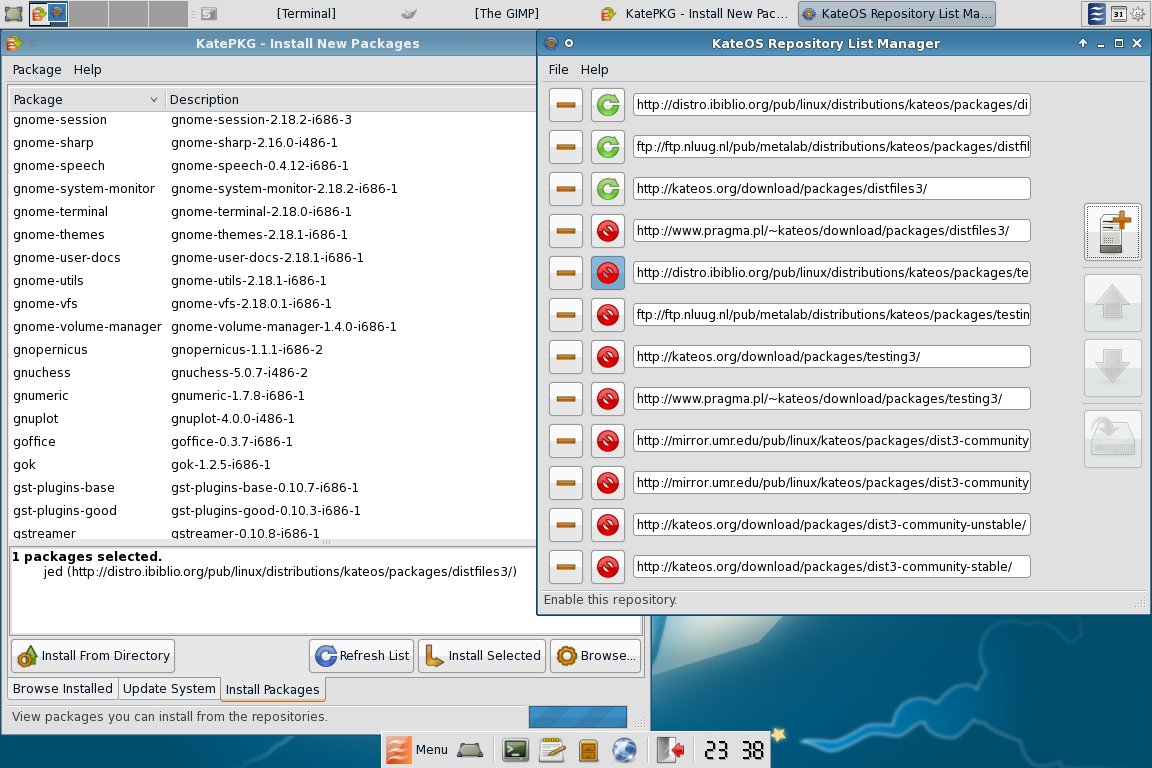Enable the kateos.org testing3 repository
Screen dimensions: 1152x768
click(x=608, y=356)
